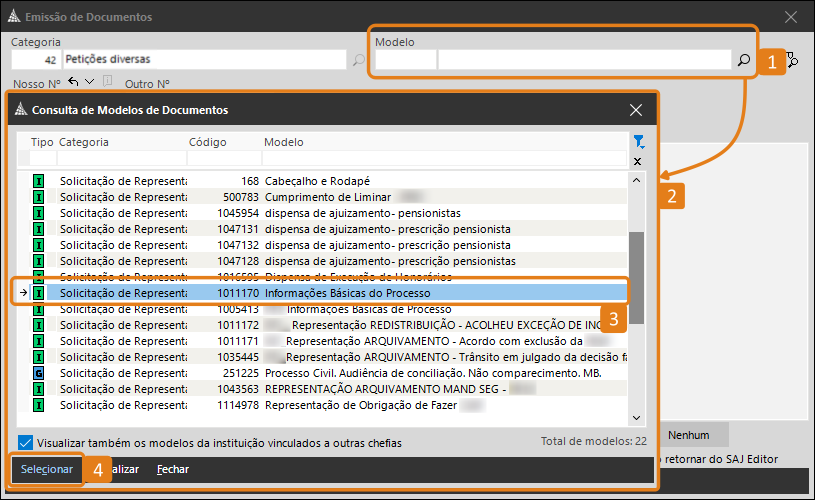Click the Tipo filter field in header

coord(43,157)
